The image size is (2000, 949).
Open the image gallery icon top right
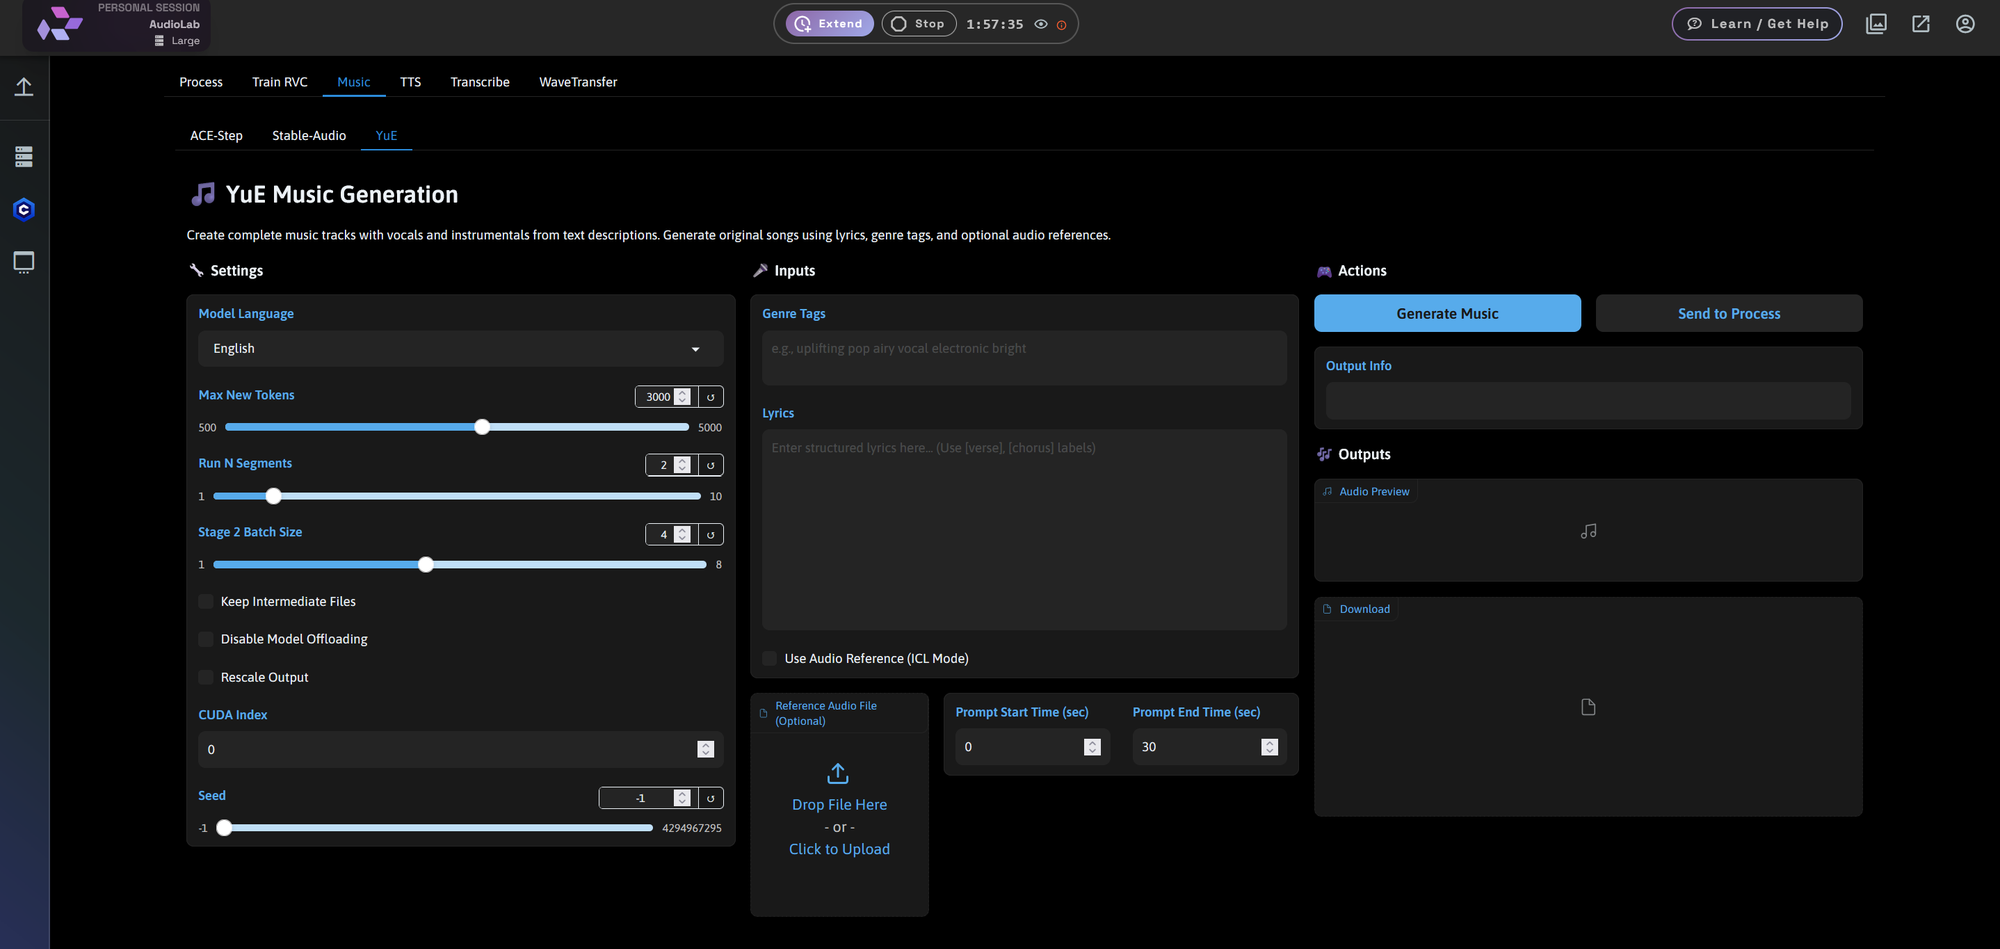(1876, 23)
